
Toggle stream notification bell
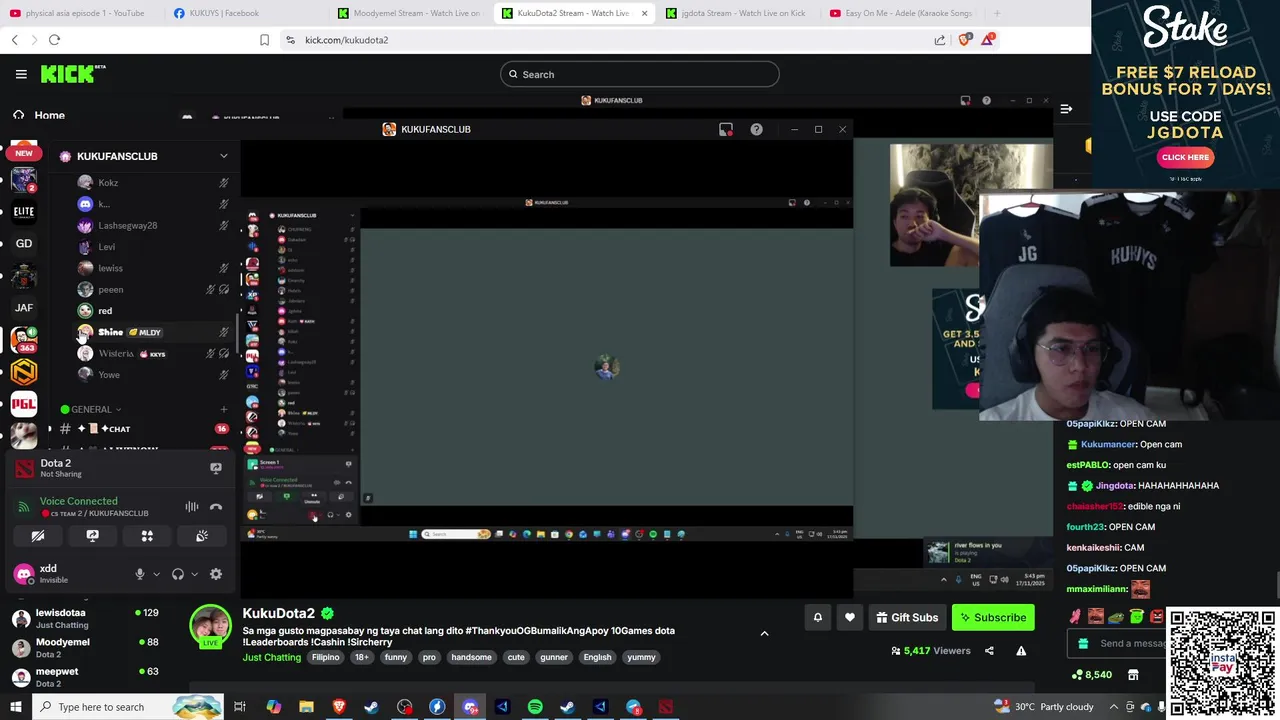pos(817,618)
